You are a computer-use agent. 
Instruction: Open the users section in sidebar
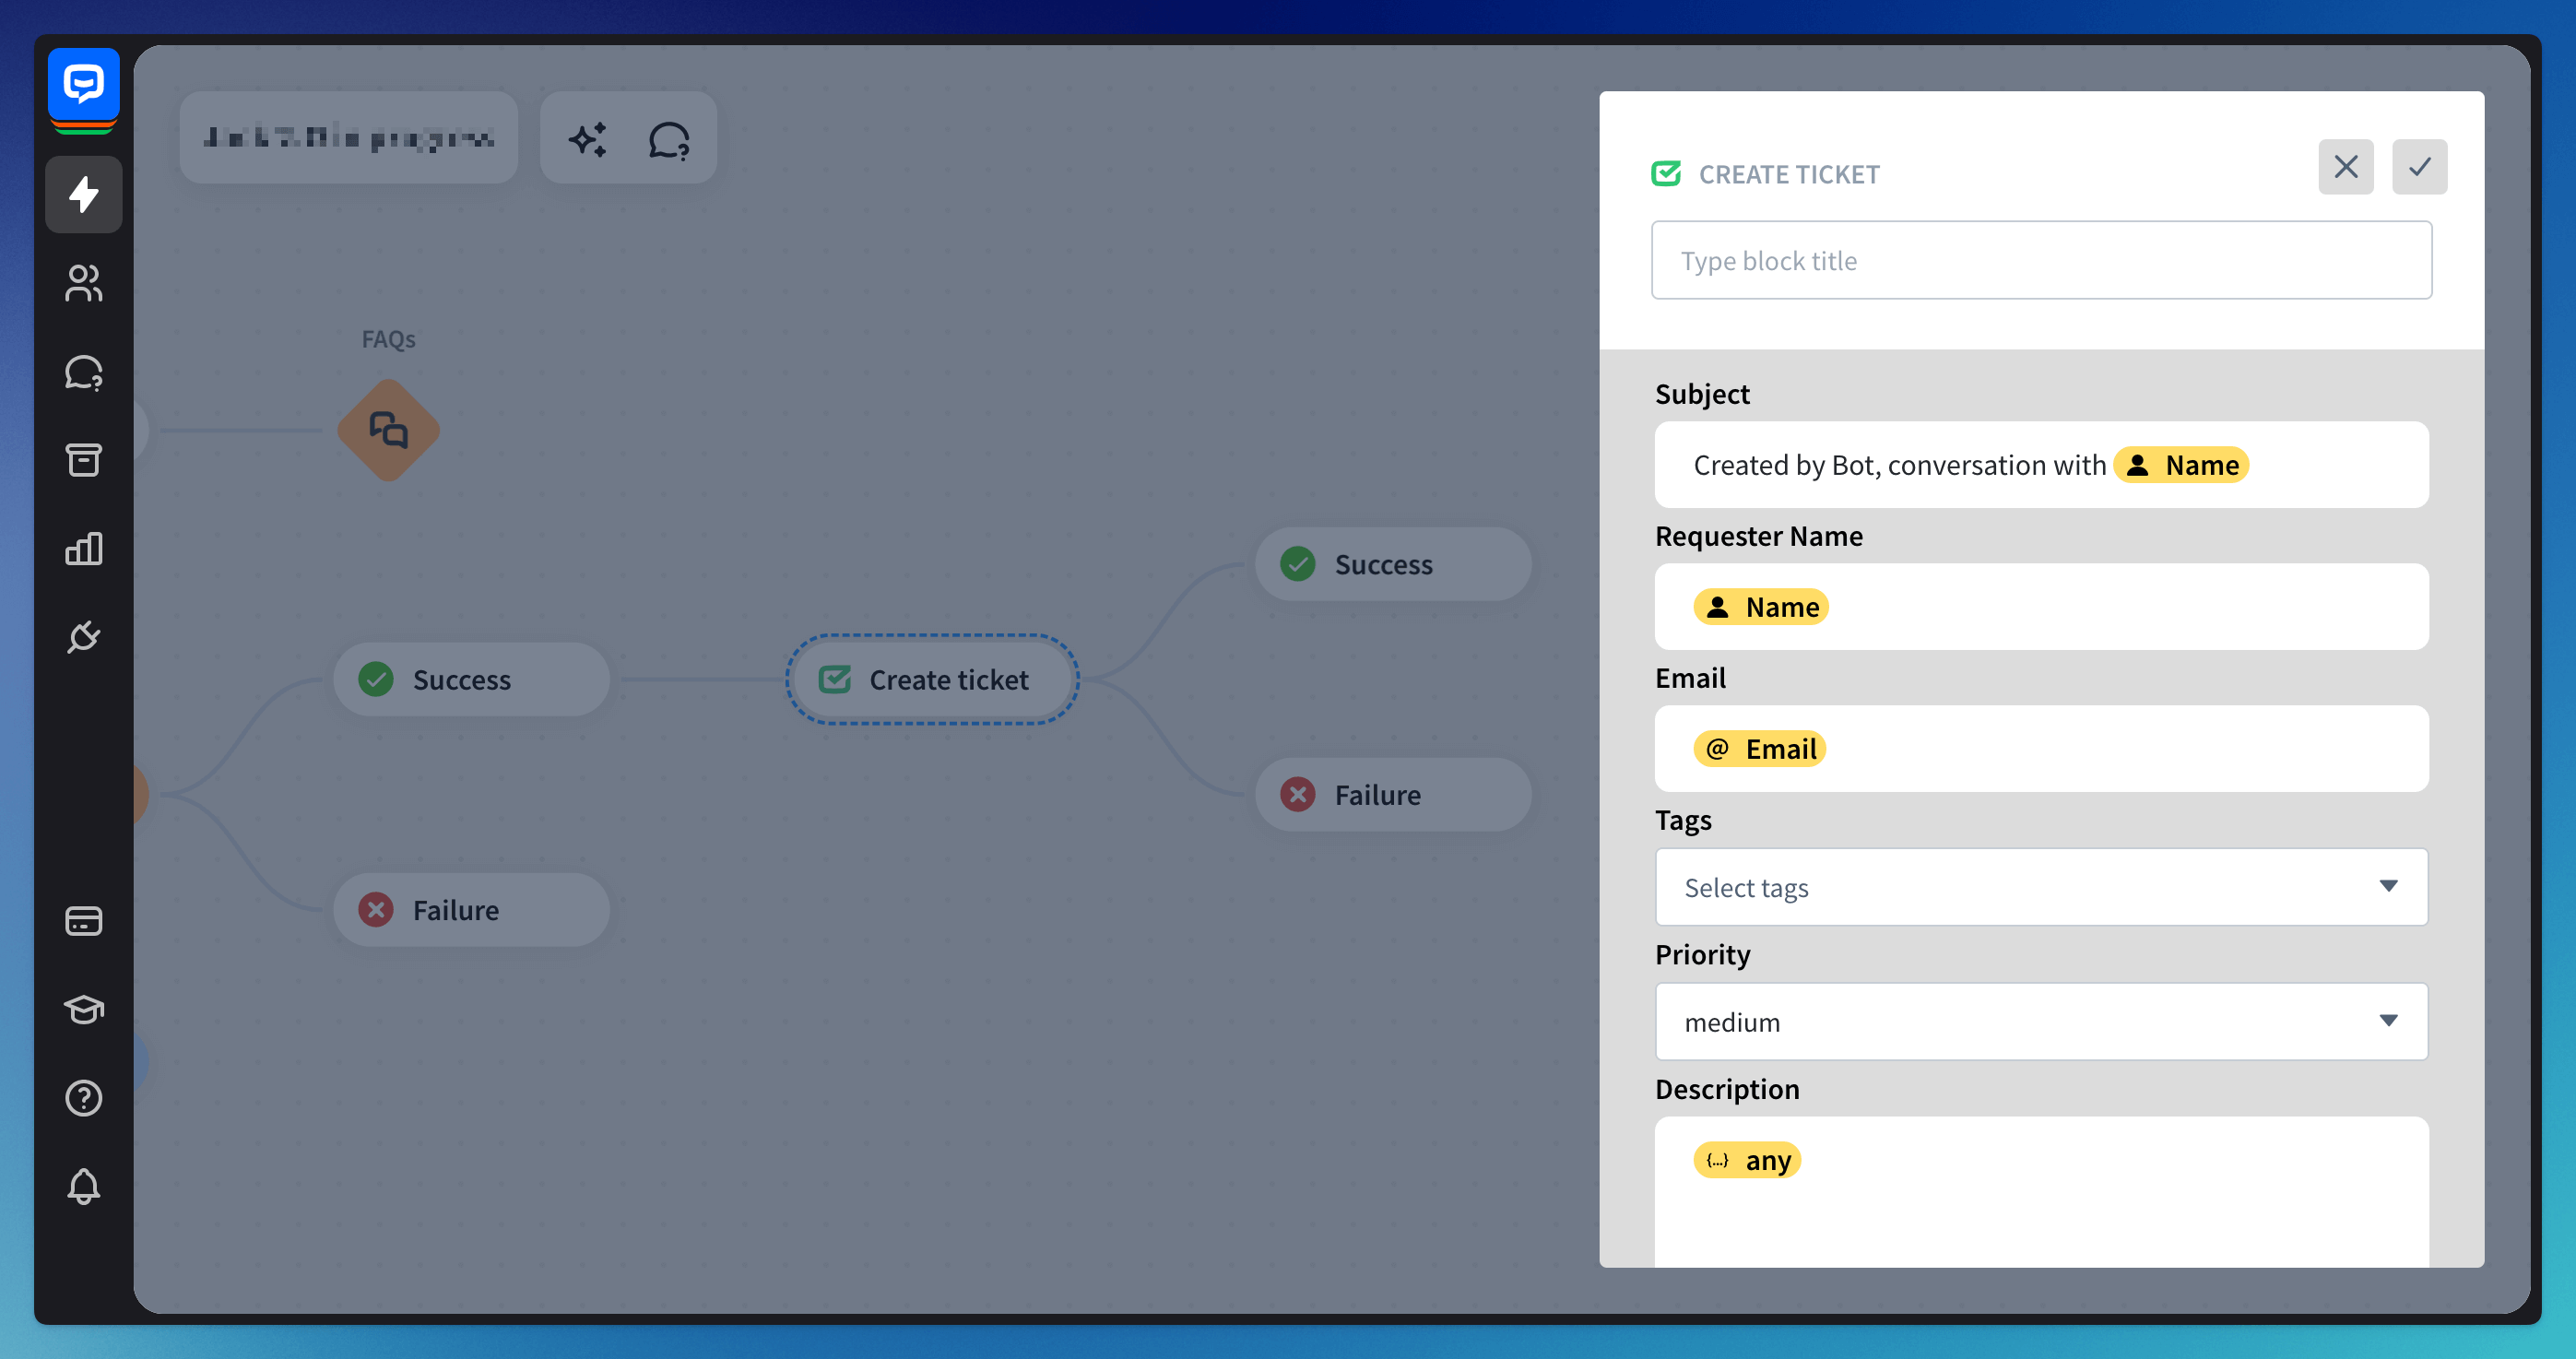coord(84,283)
